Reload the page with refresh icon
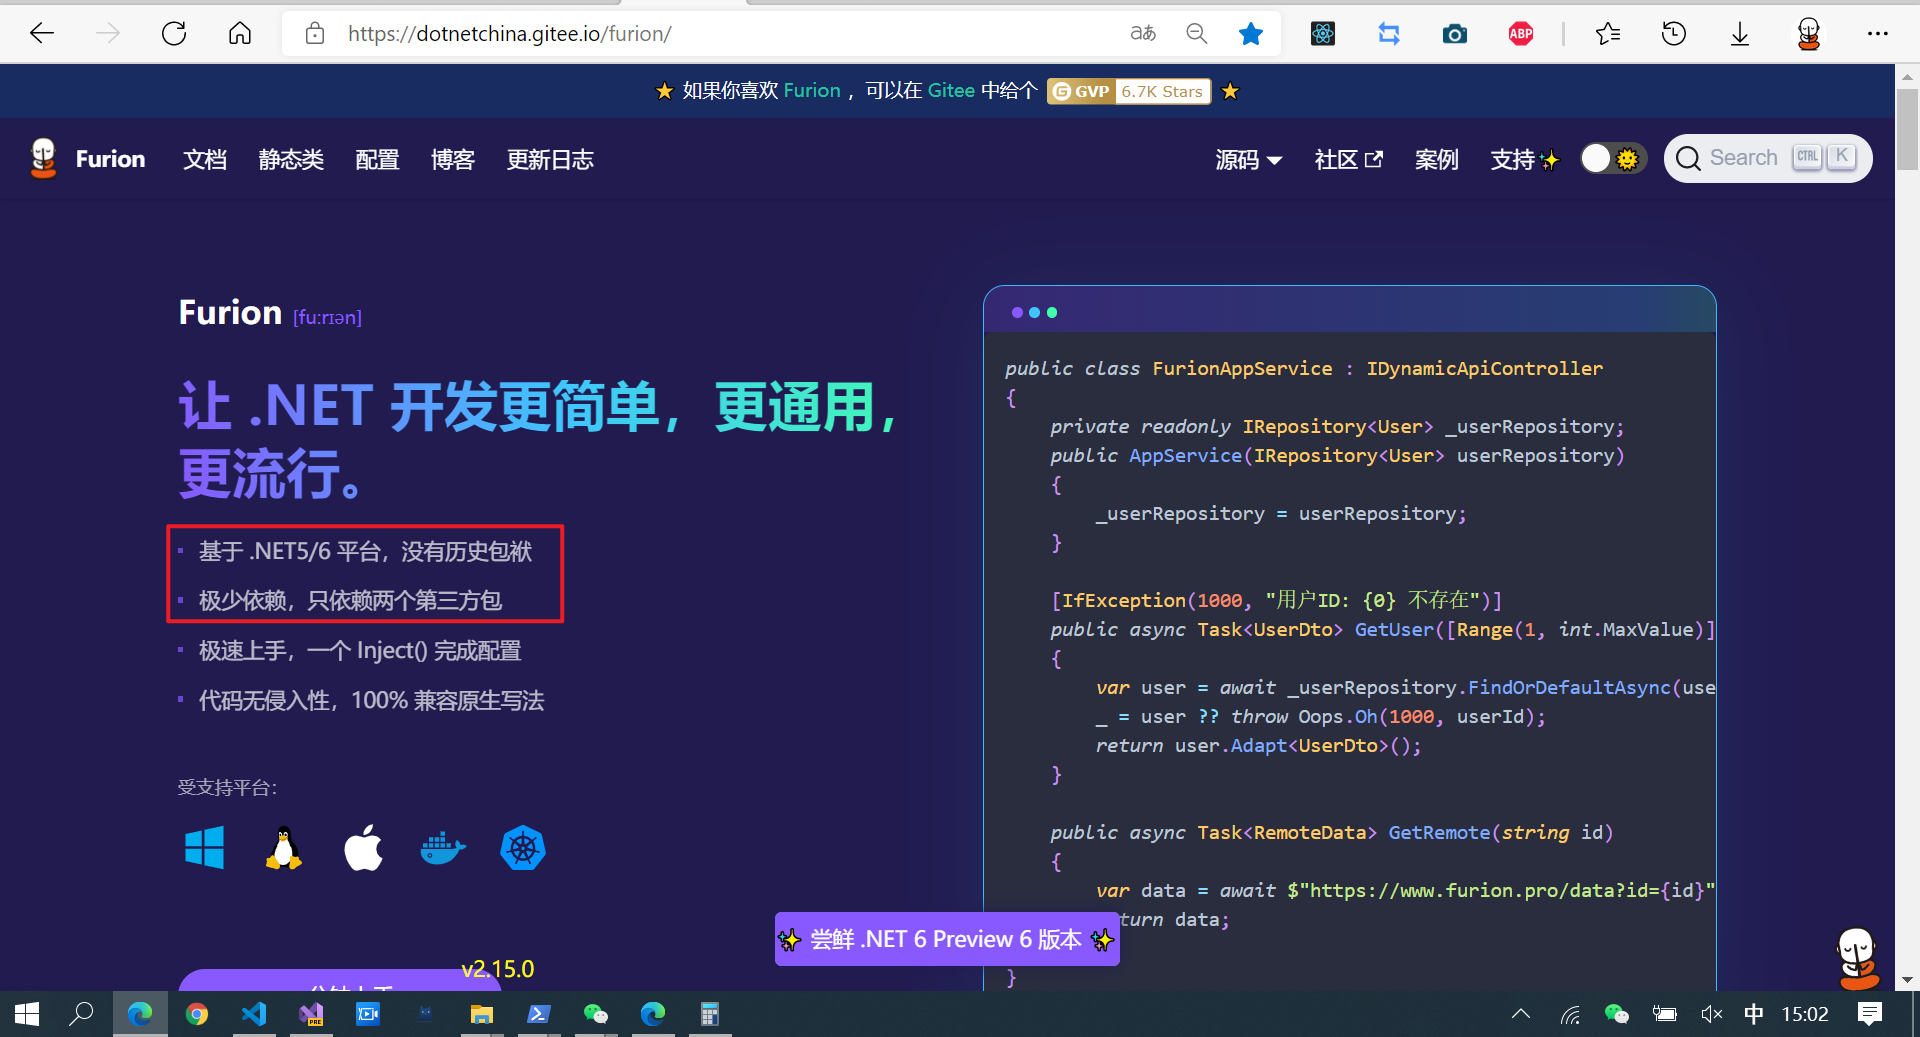Image resolution: width=1920 pixels, height=1037 pixels. coord(174,34)
